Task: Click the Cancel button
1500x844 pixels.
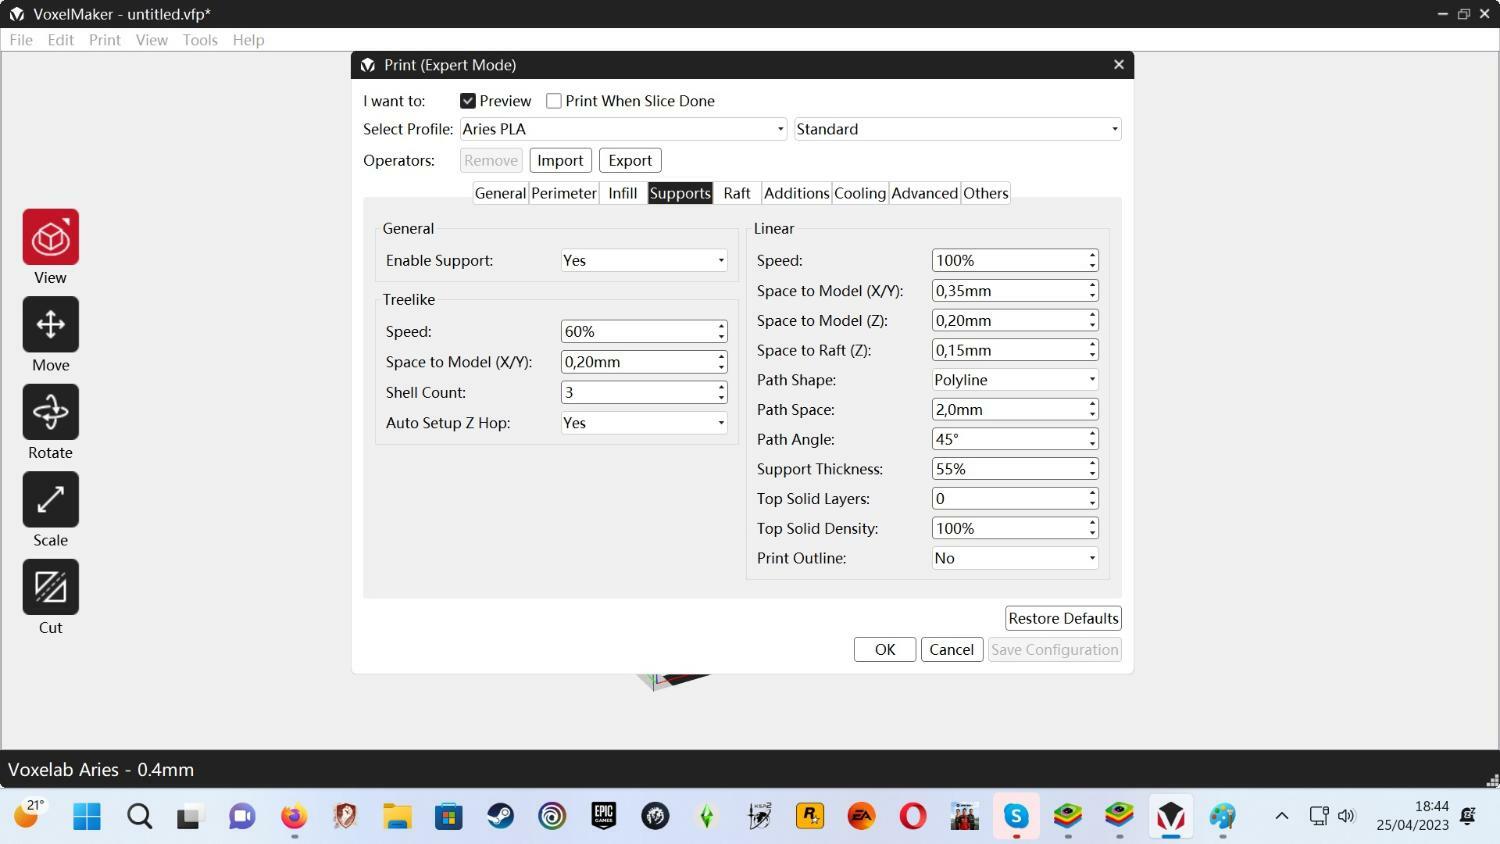Action: coord(952,649)
